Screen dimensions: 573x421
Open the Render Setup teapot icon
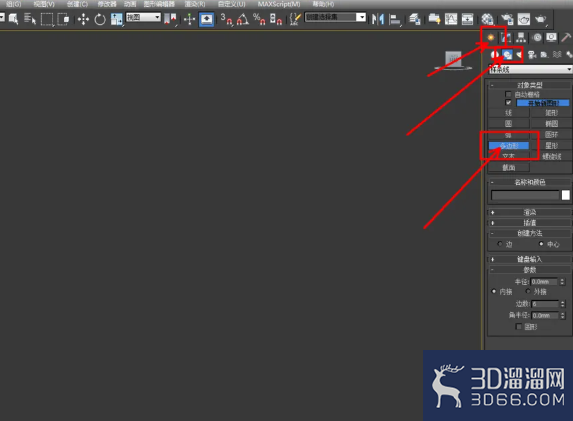[x=507, y=19]
